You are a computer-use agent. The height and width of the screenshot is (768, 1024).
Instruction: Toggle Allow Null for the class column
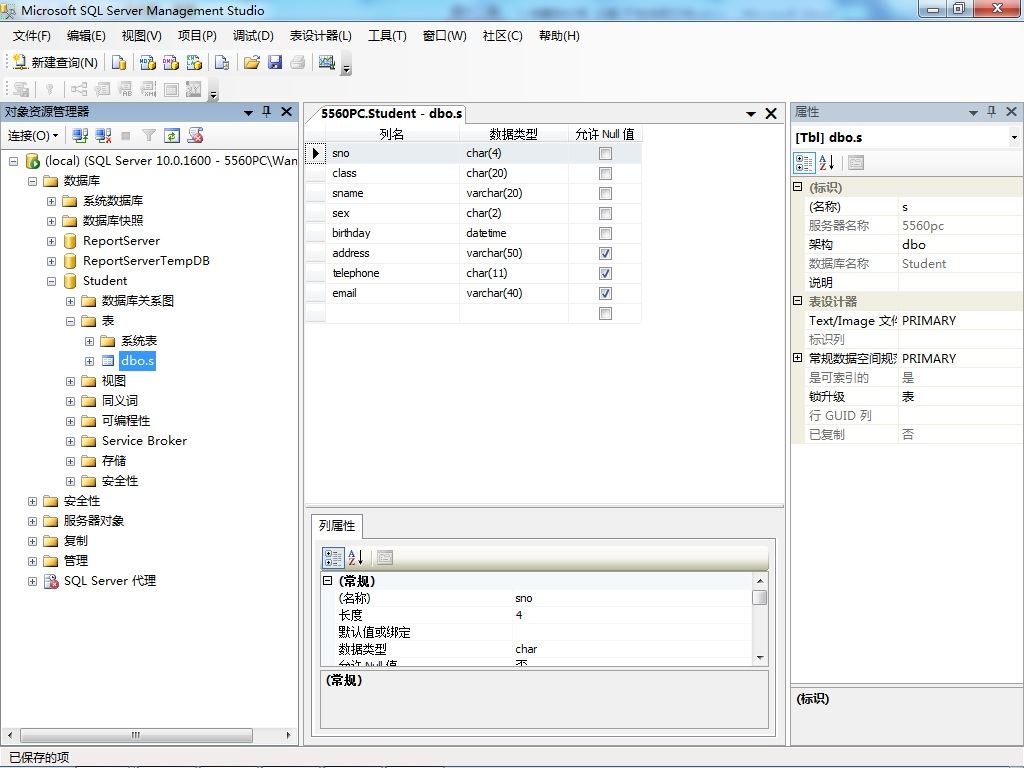coord(605,173)
